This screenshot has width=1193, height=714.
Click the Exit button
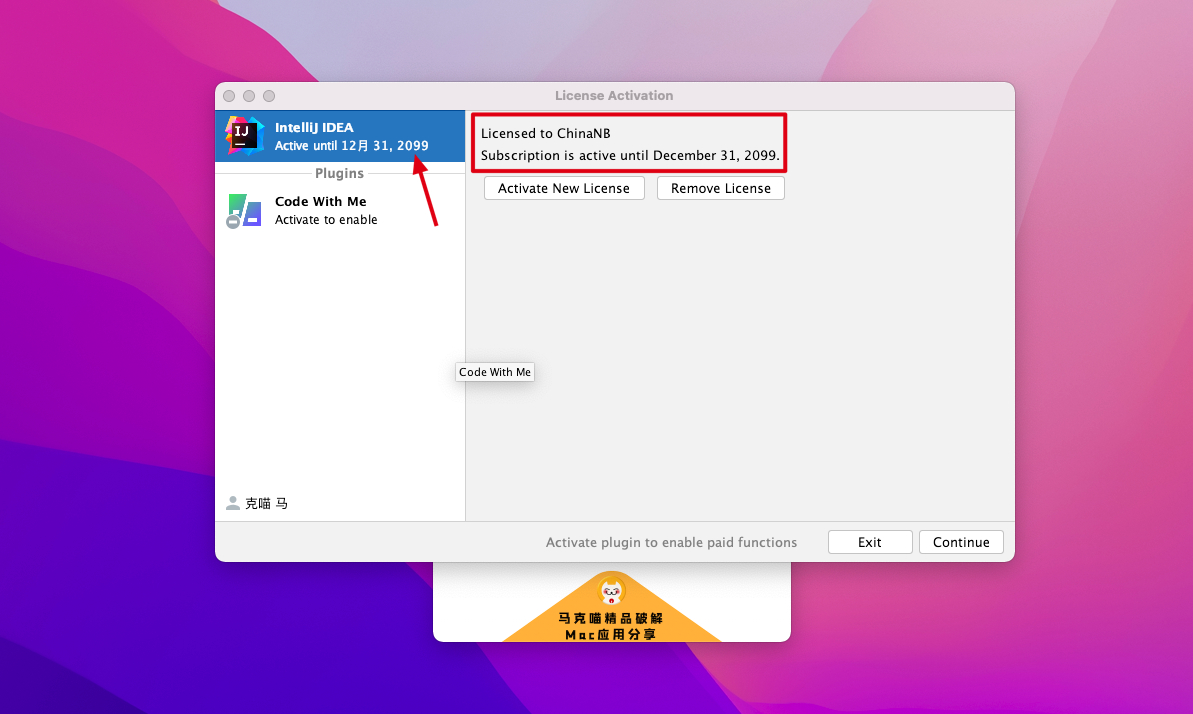(x=870, y=542)
